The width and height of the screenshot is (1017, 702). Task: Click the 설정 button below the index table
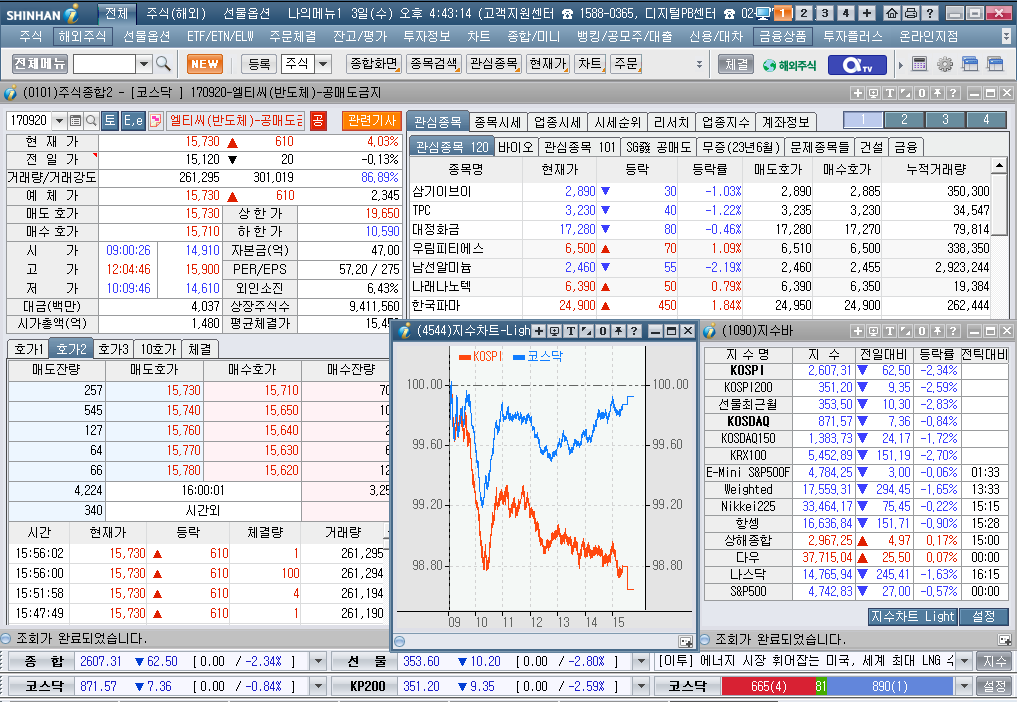(984, 616)
